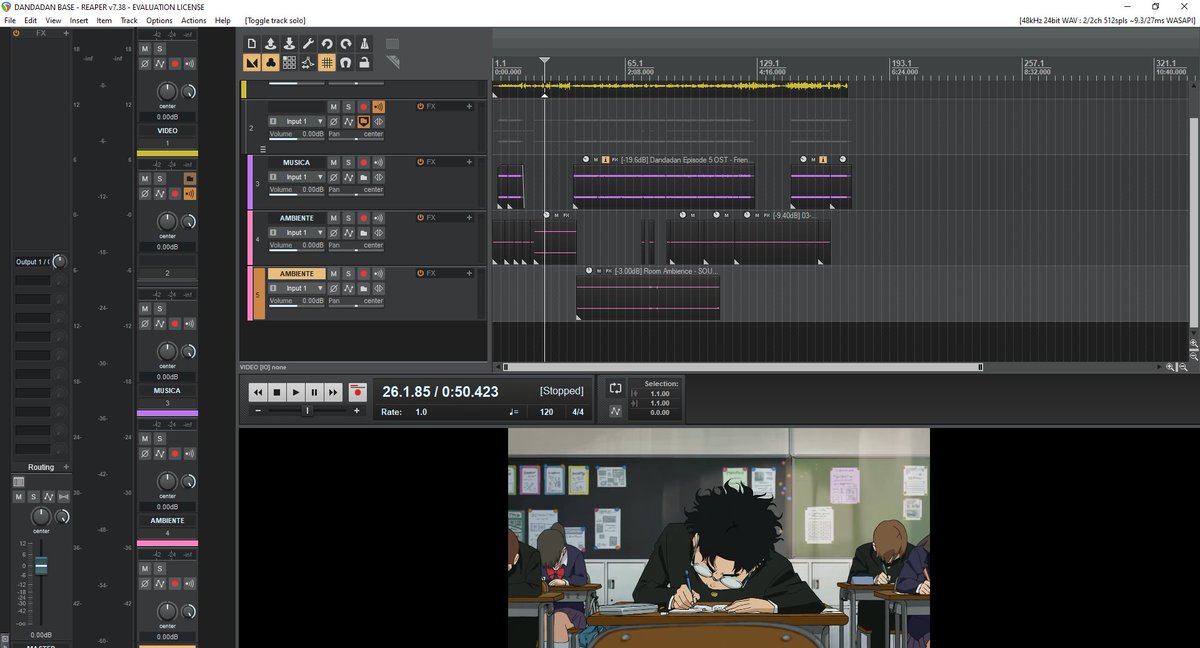Open the Edit menu
1200x648 pixels.
click(31, 20)
